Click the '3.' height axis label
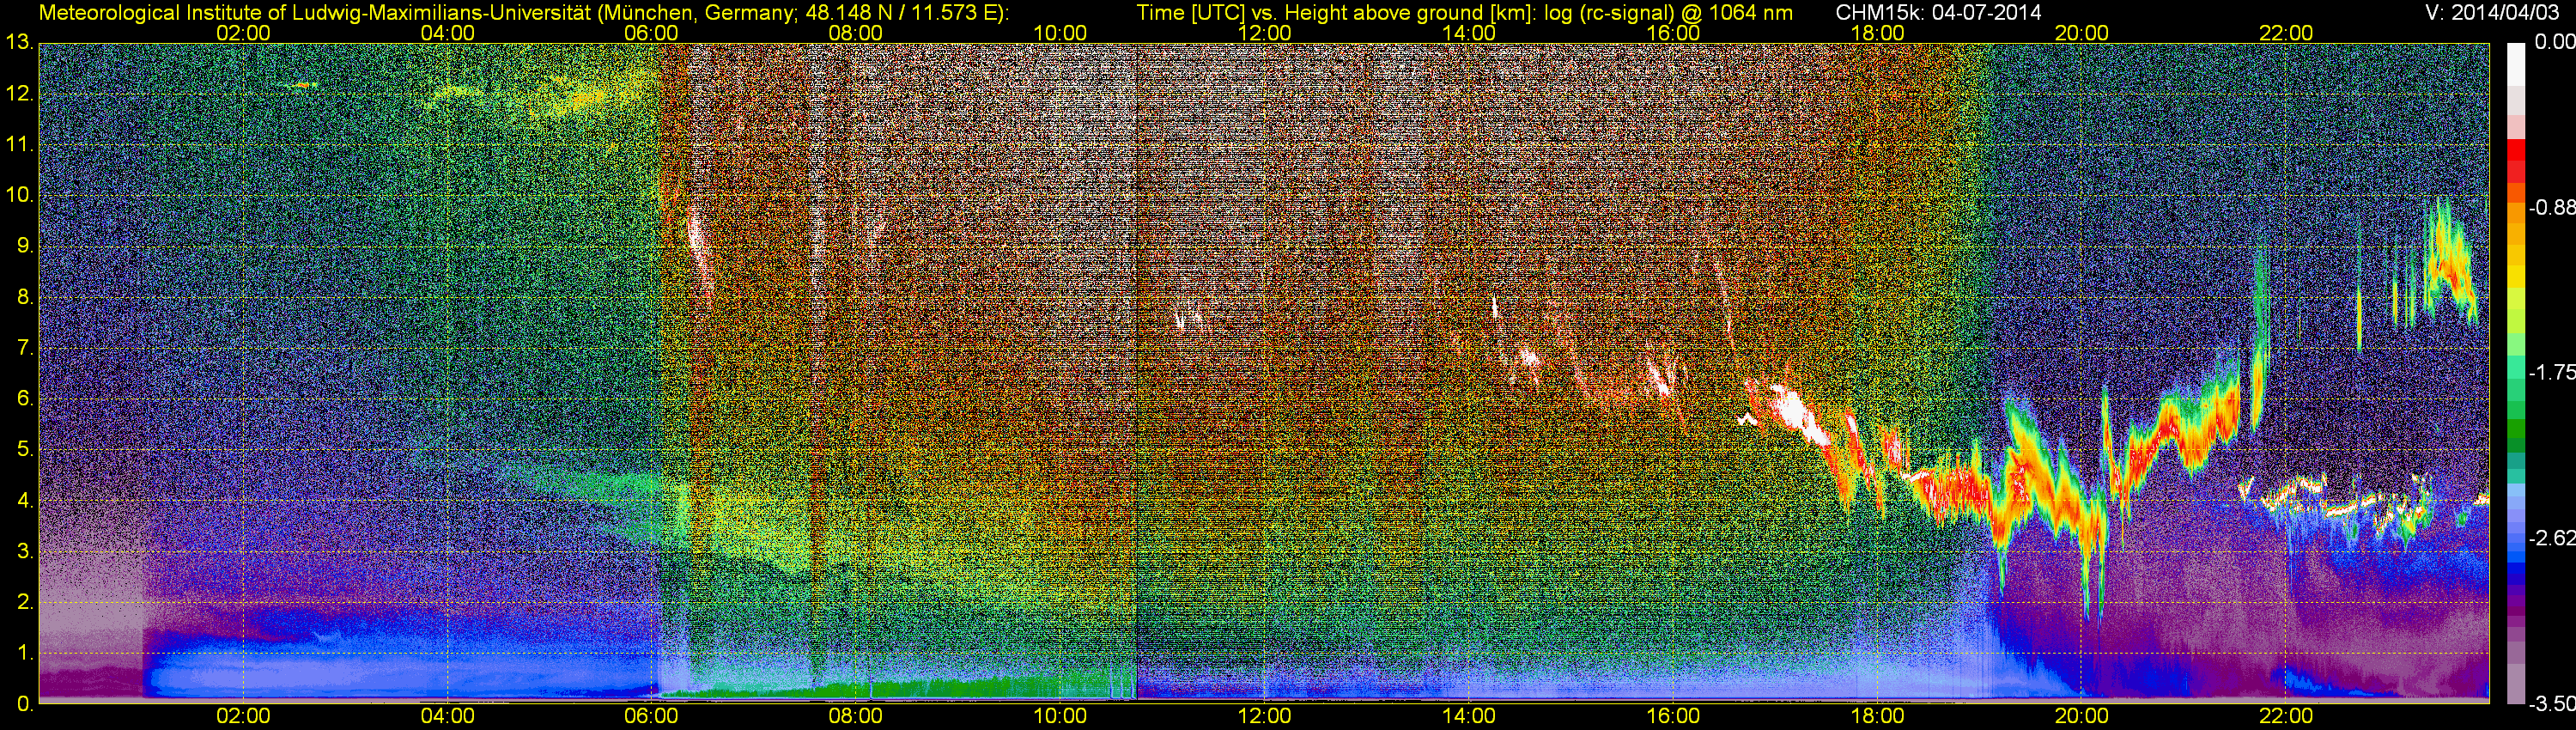 click(24, 552)
